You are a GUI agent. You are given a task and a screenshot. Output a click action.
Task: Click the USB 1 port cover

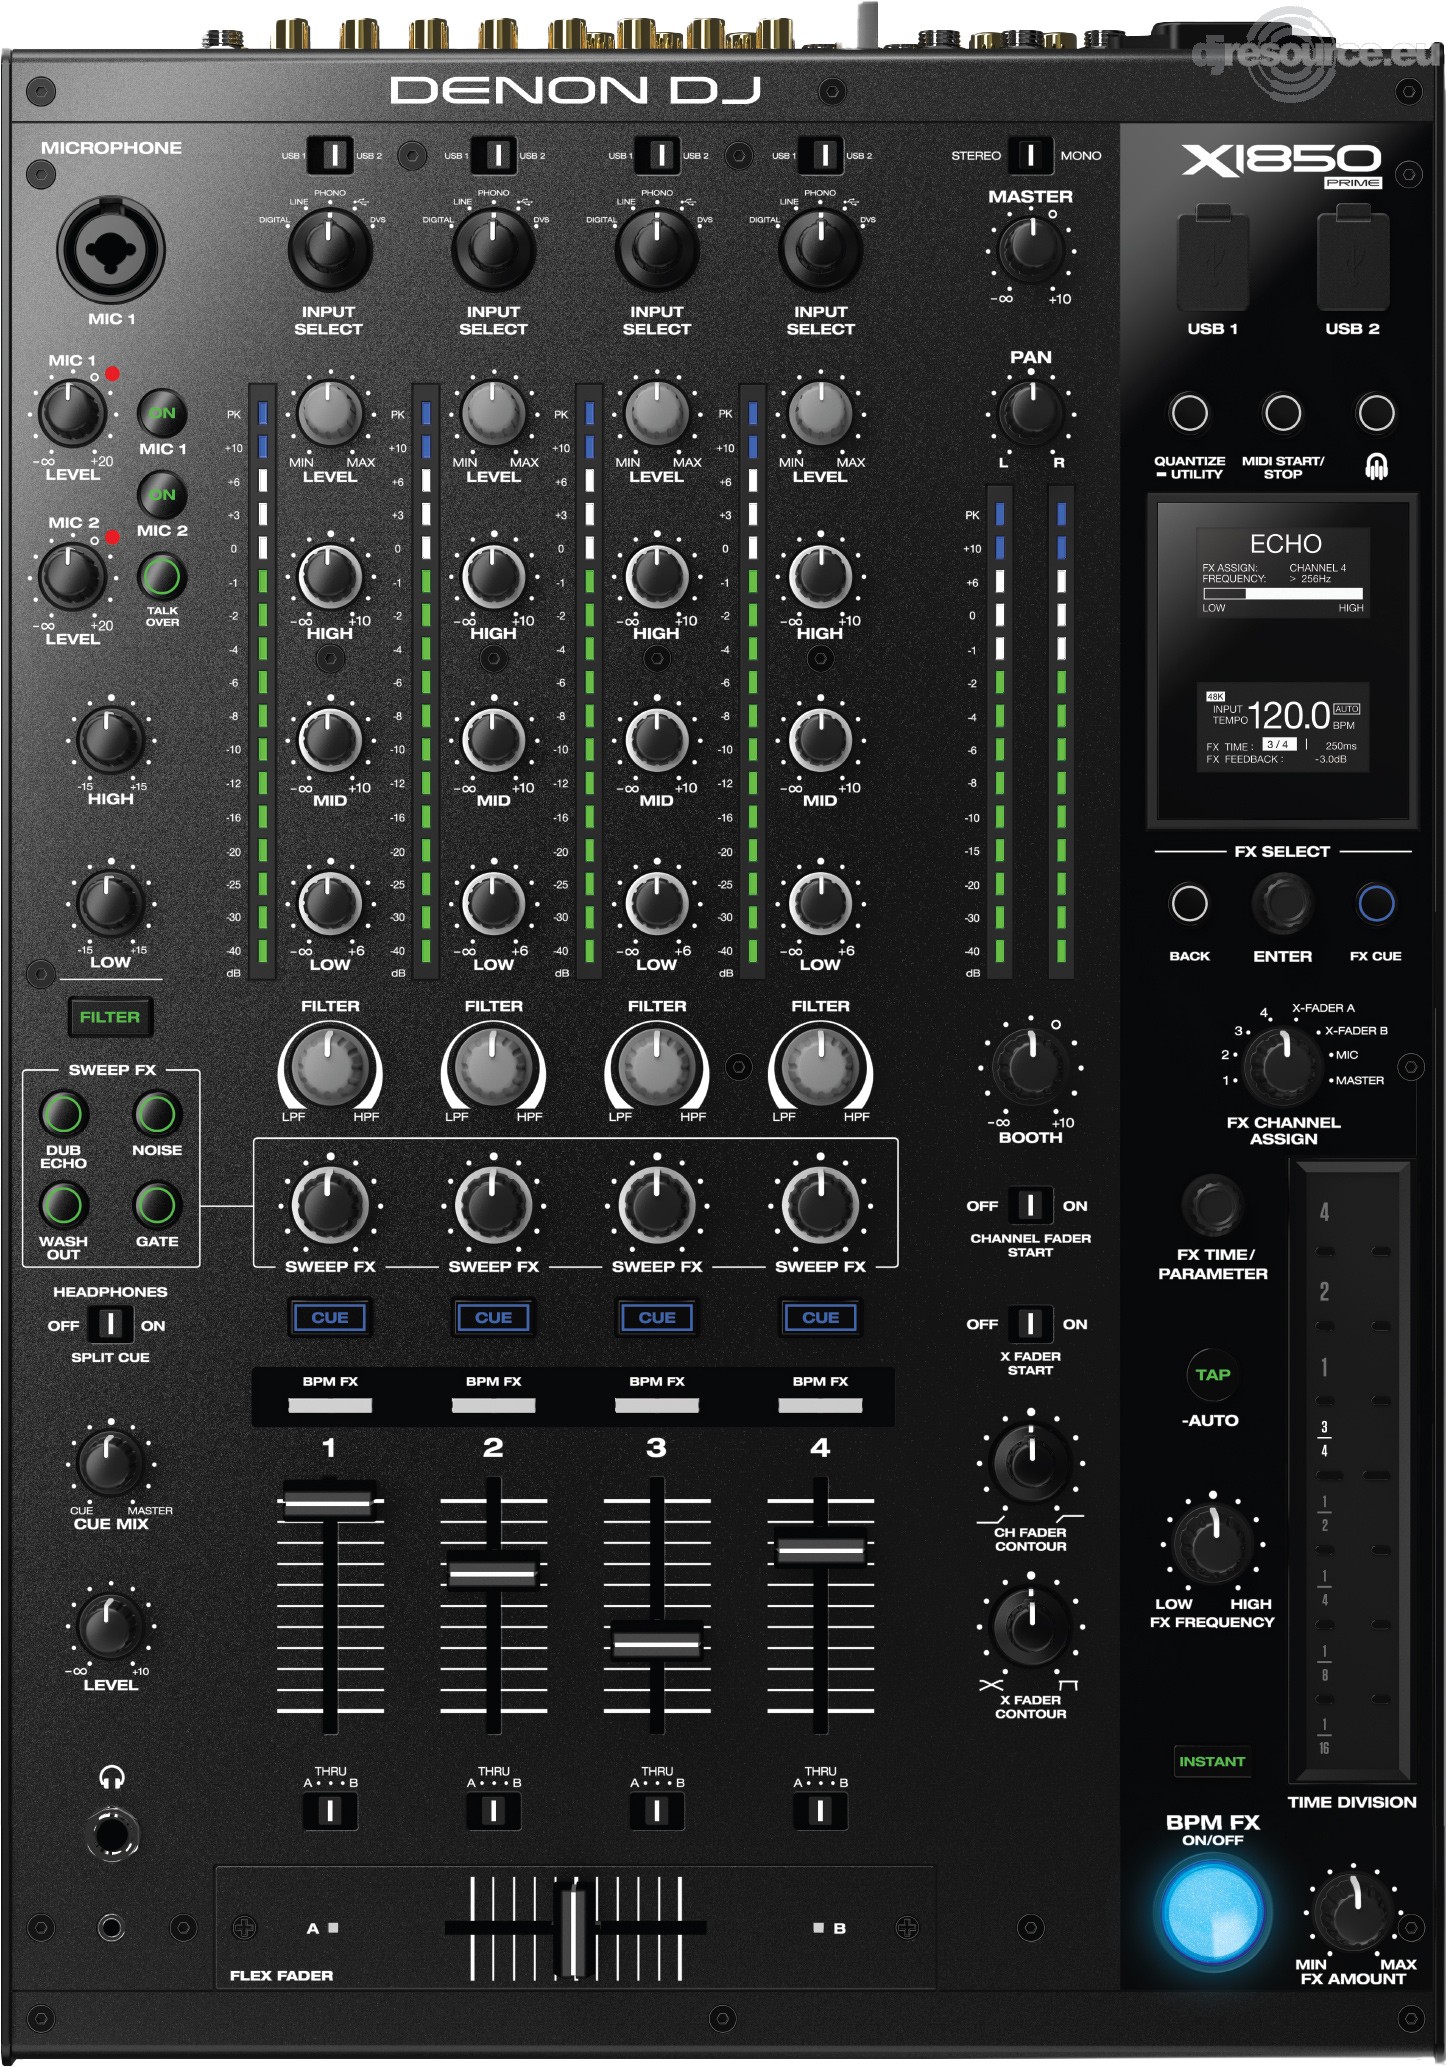1213,258
